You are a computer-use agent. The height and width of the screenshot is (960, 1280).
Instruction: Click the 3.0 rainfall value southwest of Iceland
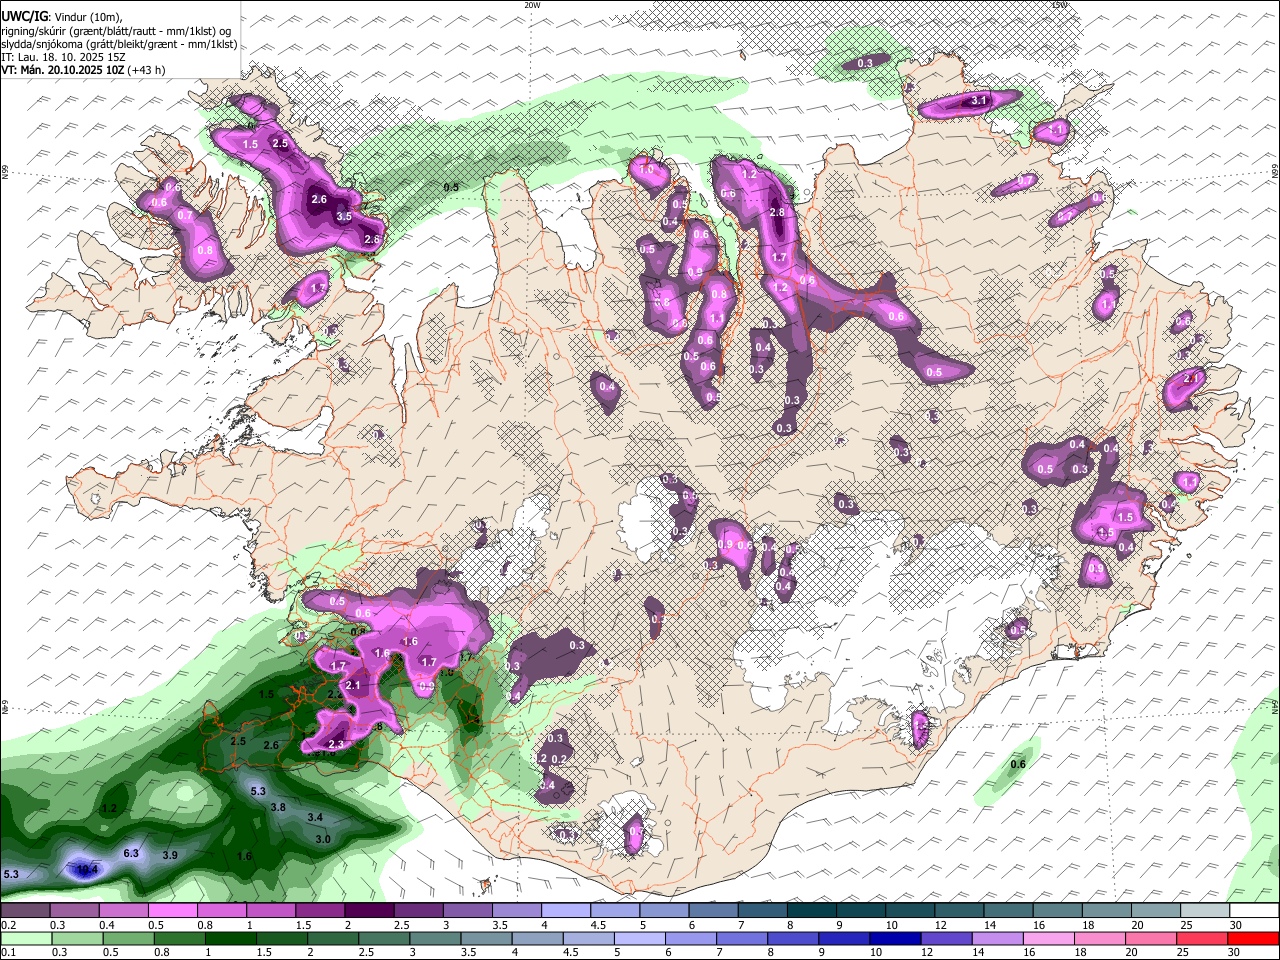click(323, 839)
